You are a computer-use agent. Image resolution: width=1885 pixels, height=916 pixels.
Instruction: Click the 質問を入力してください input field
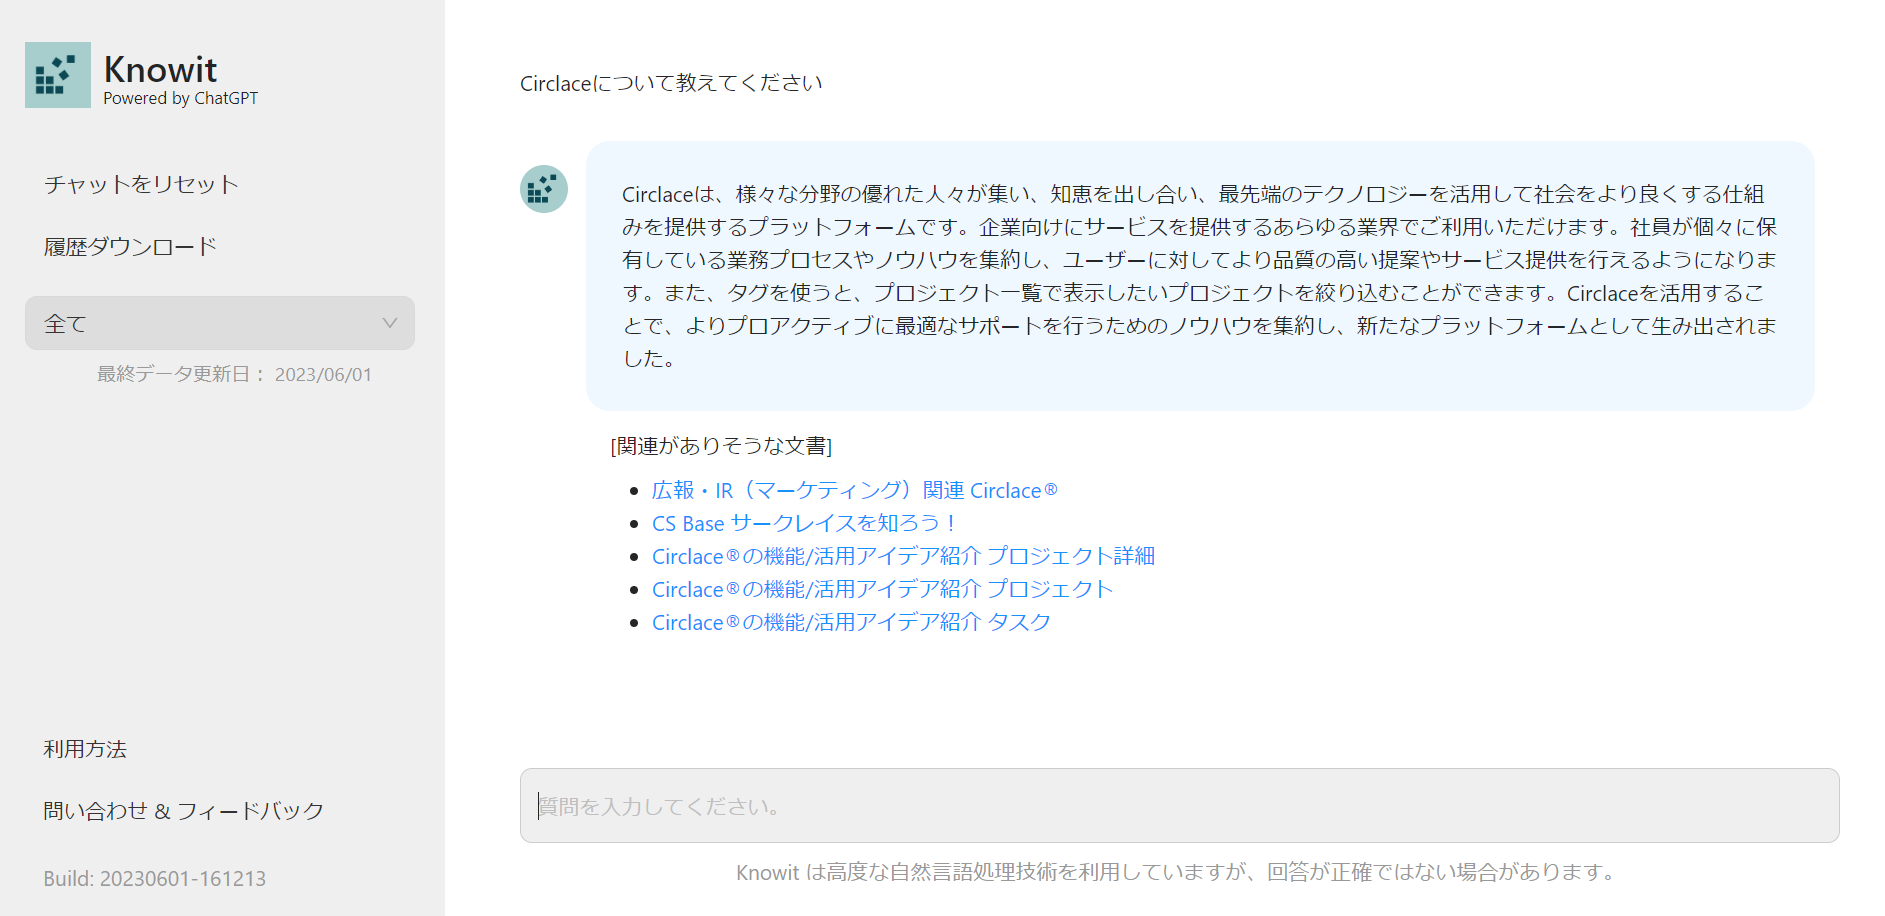click(x=1180, y=806)
